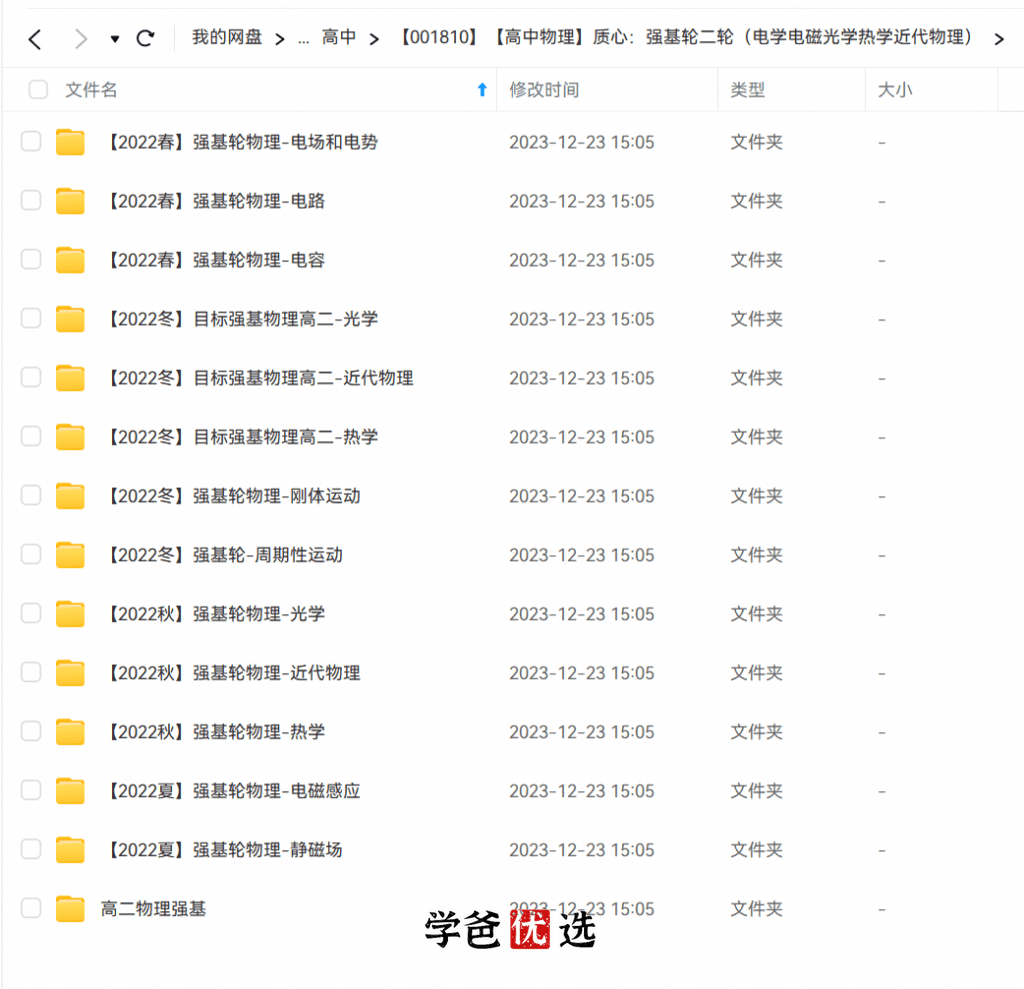Click the folder icon of 高二-光学
Screen dimensions: 1024x989
coord(70,319)
